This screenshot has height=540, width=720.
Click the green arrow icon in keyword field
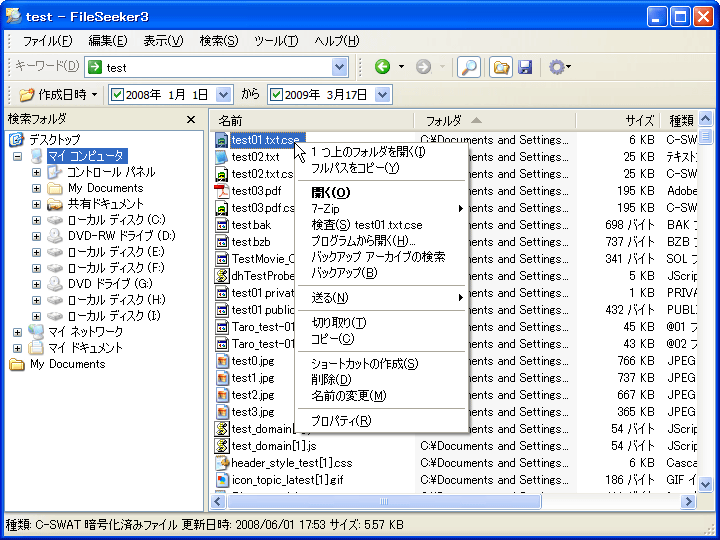95,68
